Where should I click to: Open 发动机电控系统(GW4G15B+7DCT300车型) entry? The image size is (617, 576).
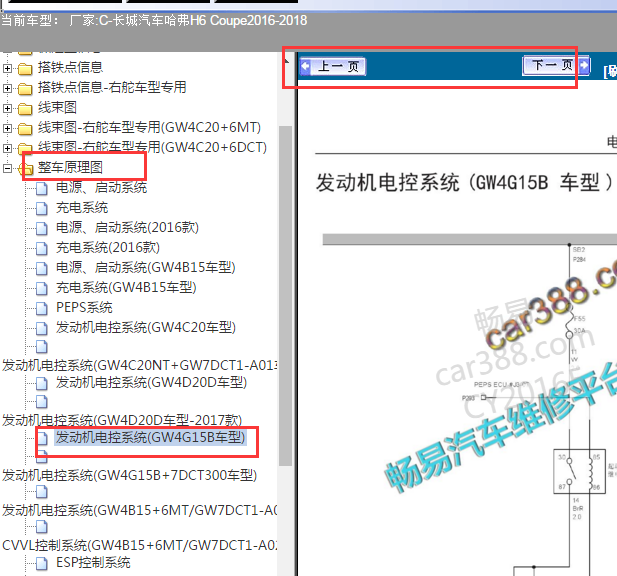coord(129,475)
